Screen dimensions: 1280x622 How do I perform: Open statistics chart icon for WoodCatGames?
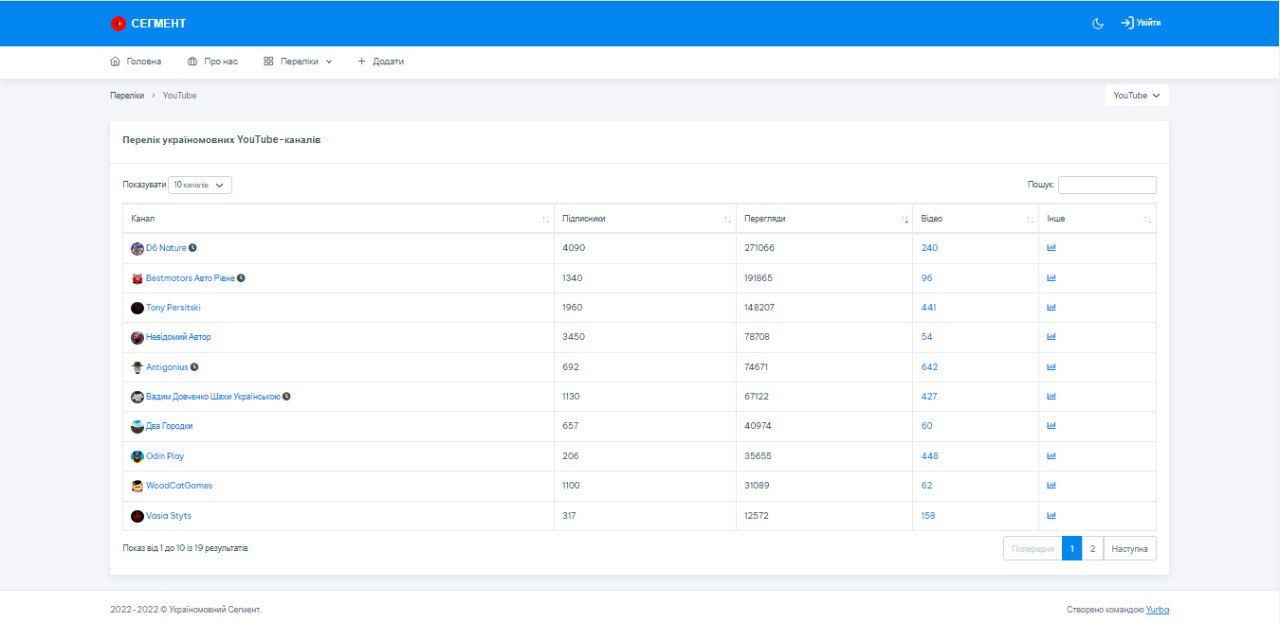1051,486
